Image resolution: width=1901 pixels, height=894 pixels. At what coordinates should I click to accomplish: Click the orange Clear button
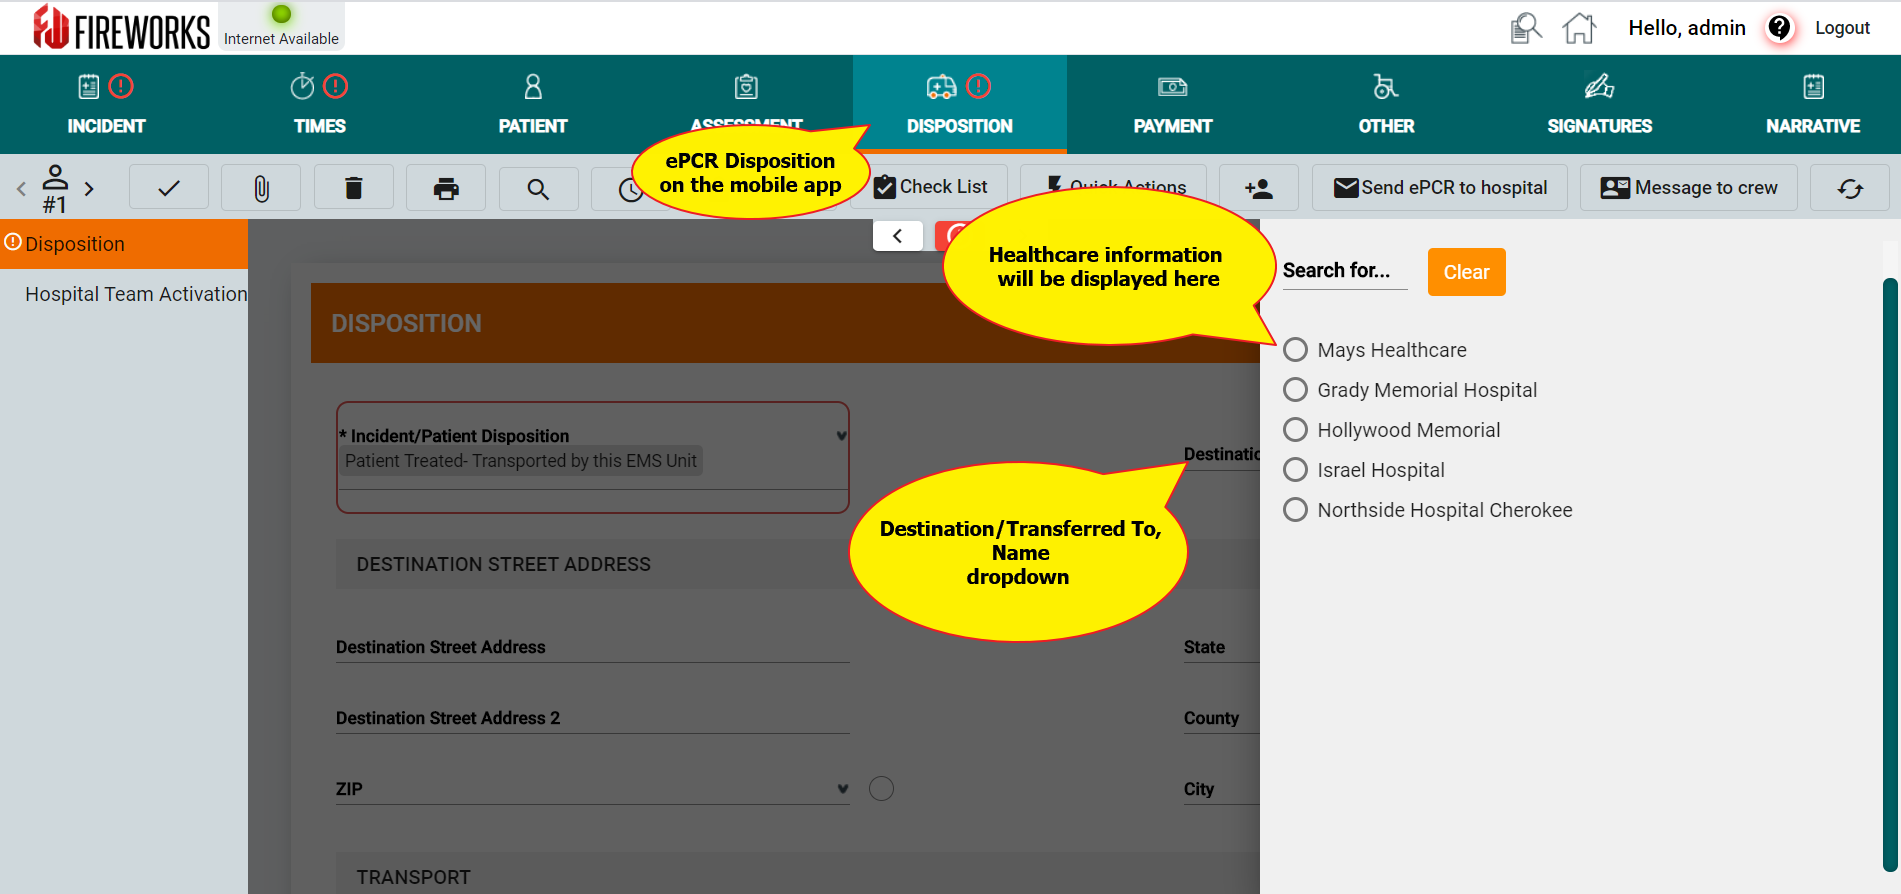[1466, 272]
